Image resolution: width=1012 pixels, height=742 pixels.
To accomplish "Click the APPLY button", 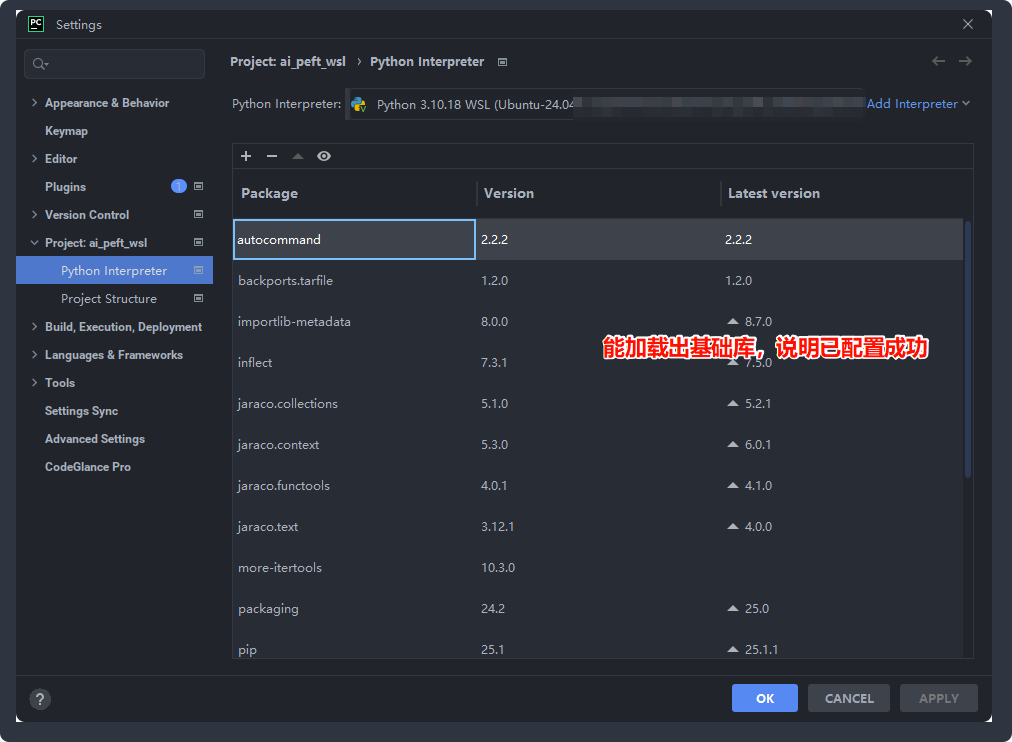I will coord(938,698).
